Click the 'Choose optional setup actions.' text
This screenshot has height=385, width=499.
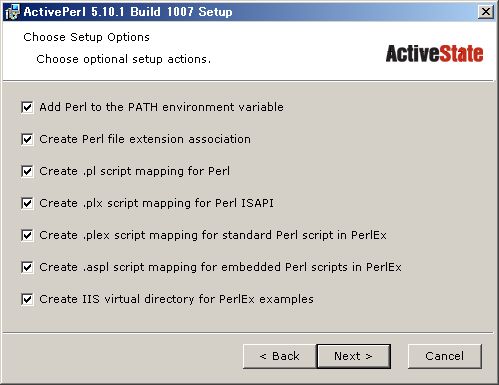tap(124, 59)
